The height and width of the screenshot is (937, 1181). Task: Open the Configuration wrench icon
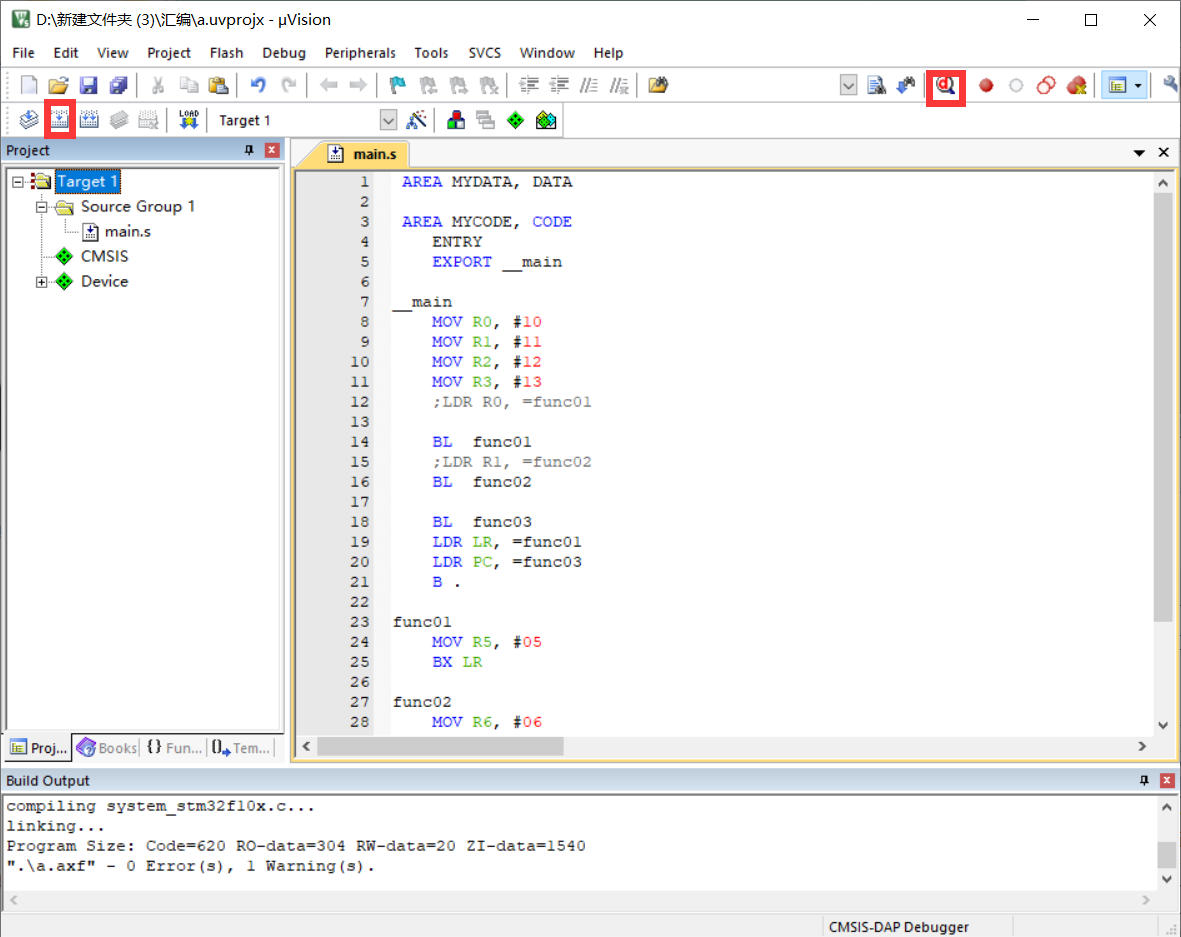coord(1171,85)
